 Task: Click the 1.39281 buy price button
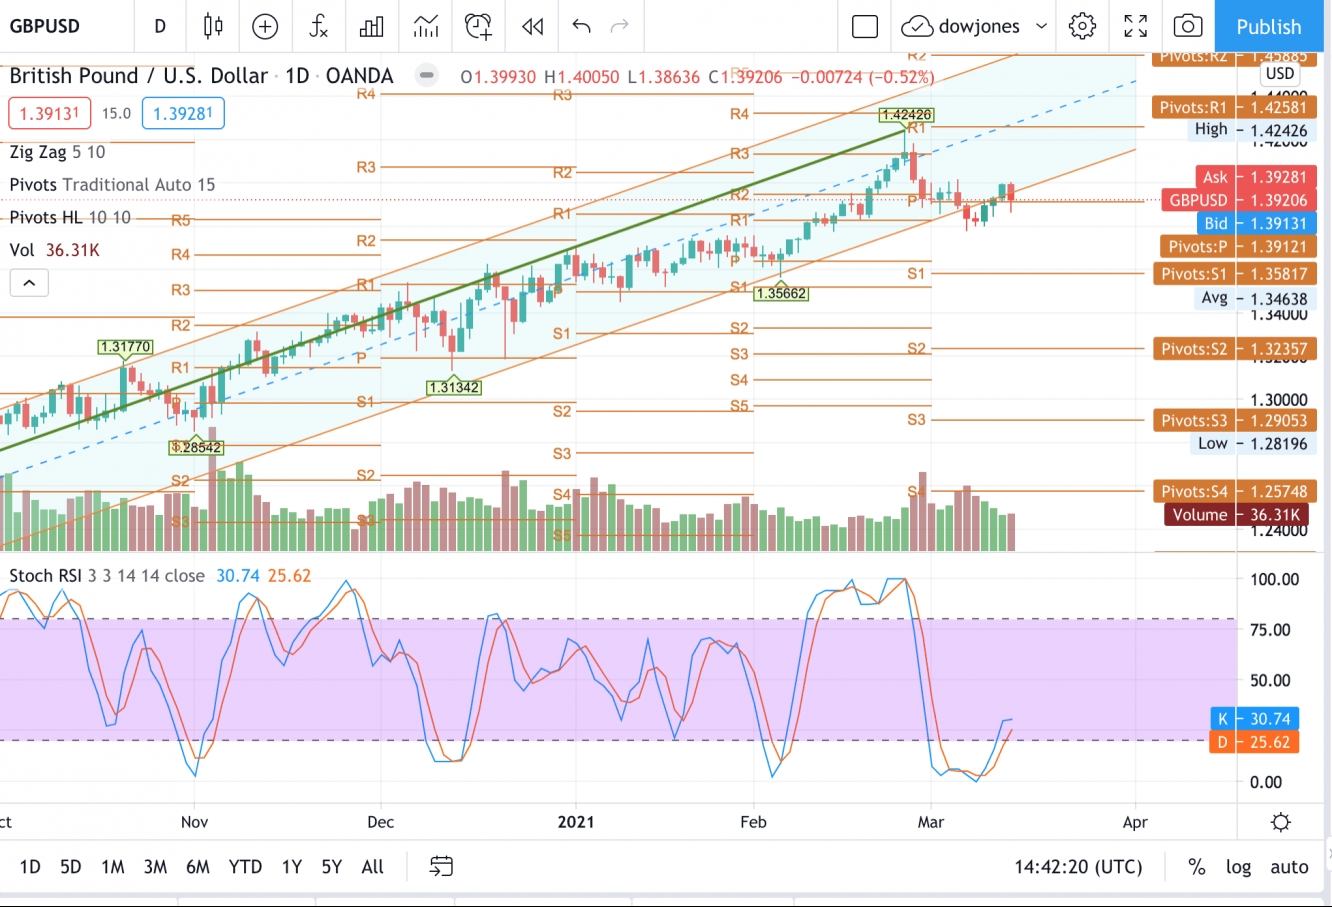pyautogui.click(x=183, y=113)
